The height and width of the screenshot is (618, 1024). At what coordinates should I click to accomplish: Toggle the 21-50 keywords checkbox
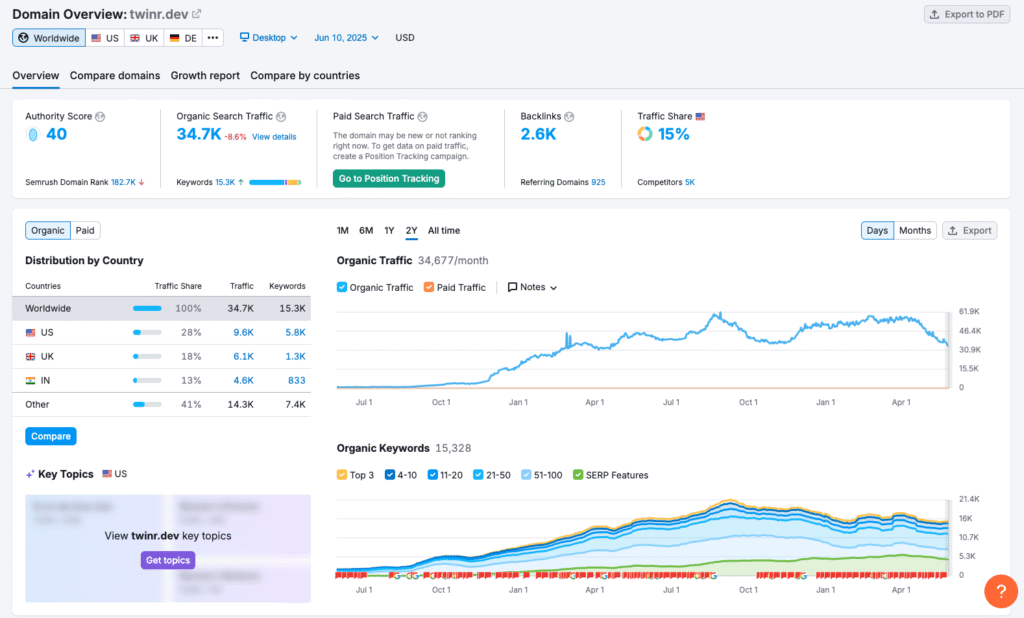pos(478,474)
